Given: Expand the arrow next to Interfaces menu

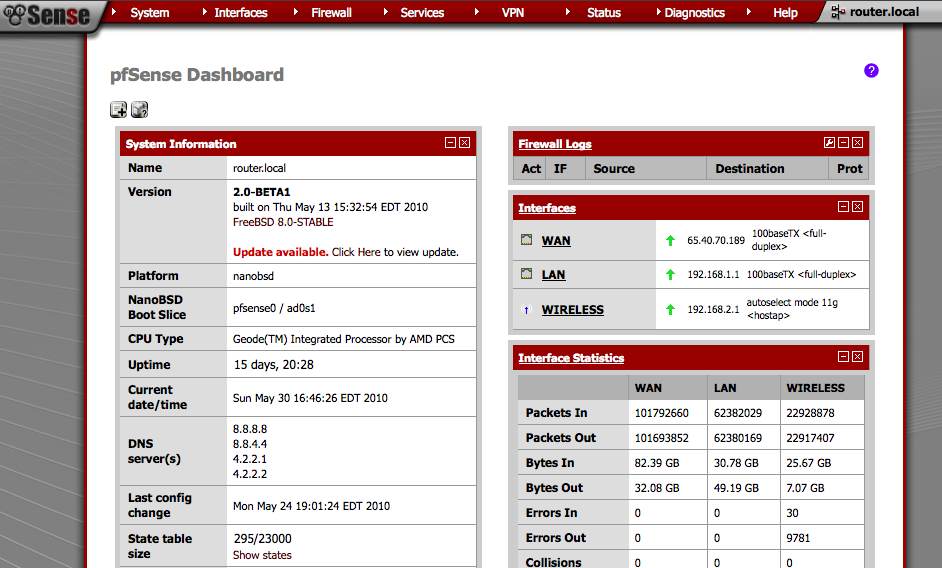Looking at the screenshot, I should coord(204,11).
